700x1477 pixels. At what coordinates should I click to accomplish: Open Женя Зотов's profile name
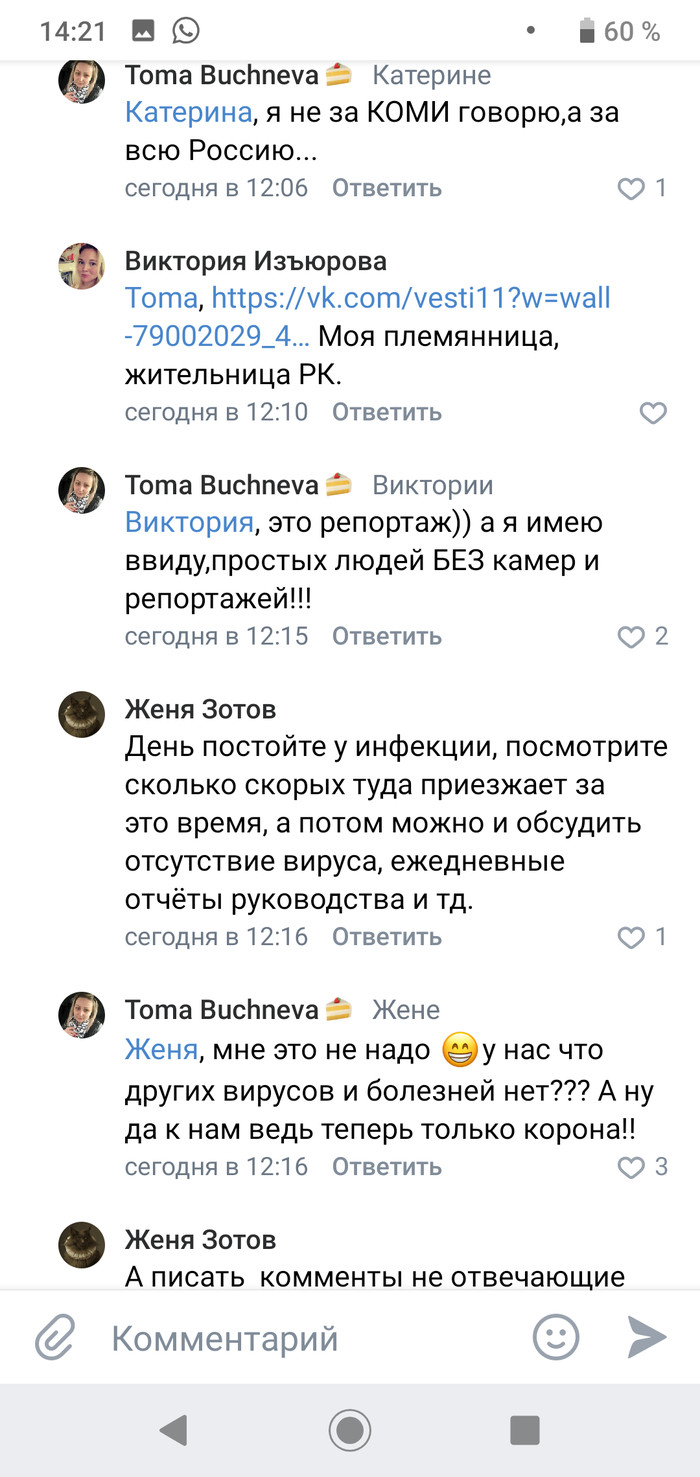(x=200, y=710)
